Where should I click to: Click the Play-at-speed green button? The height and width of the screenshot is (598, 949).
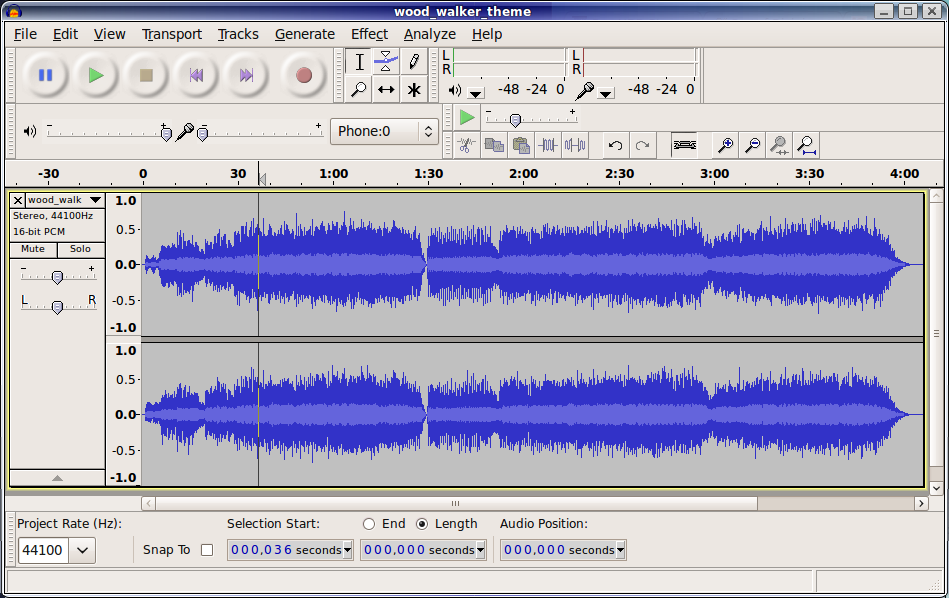tap(467, 117)
